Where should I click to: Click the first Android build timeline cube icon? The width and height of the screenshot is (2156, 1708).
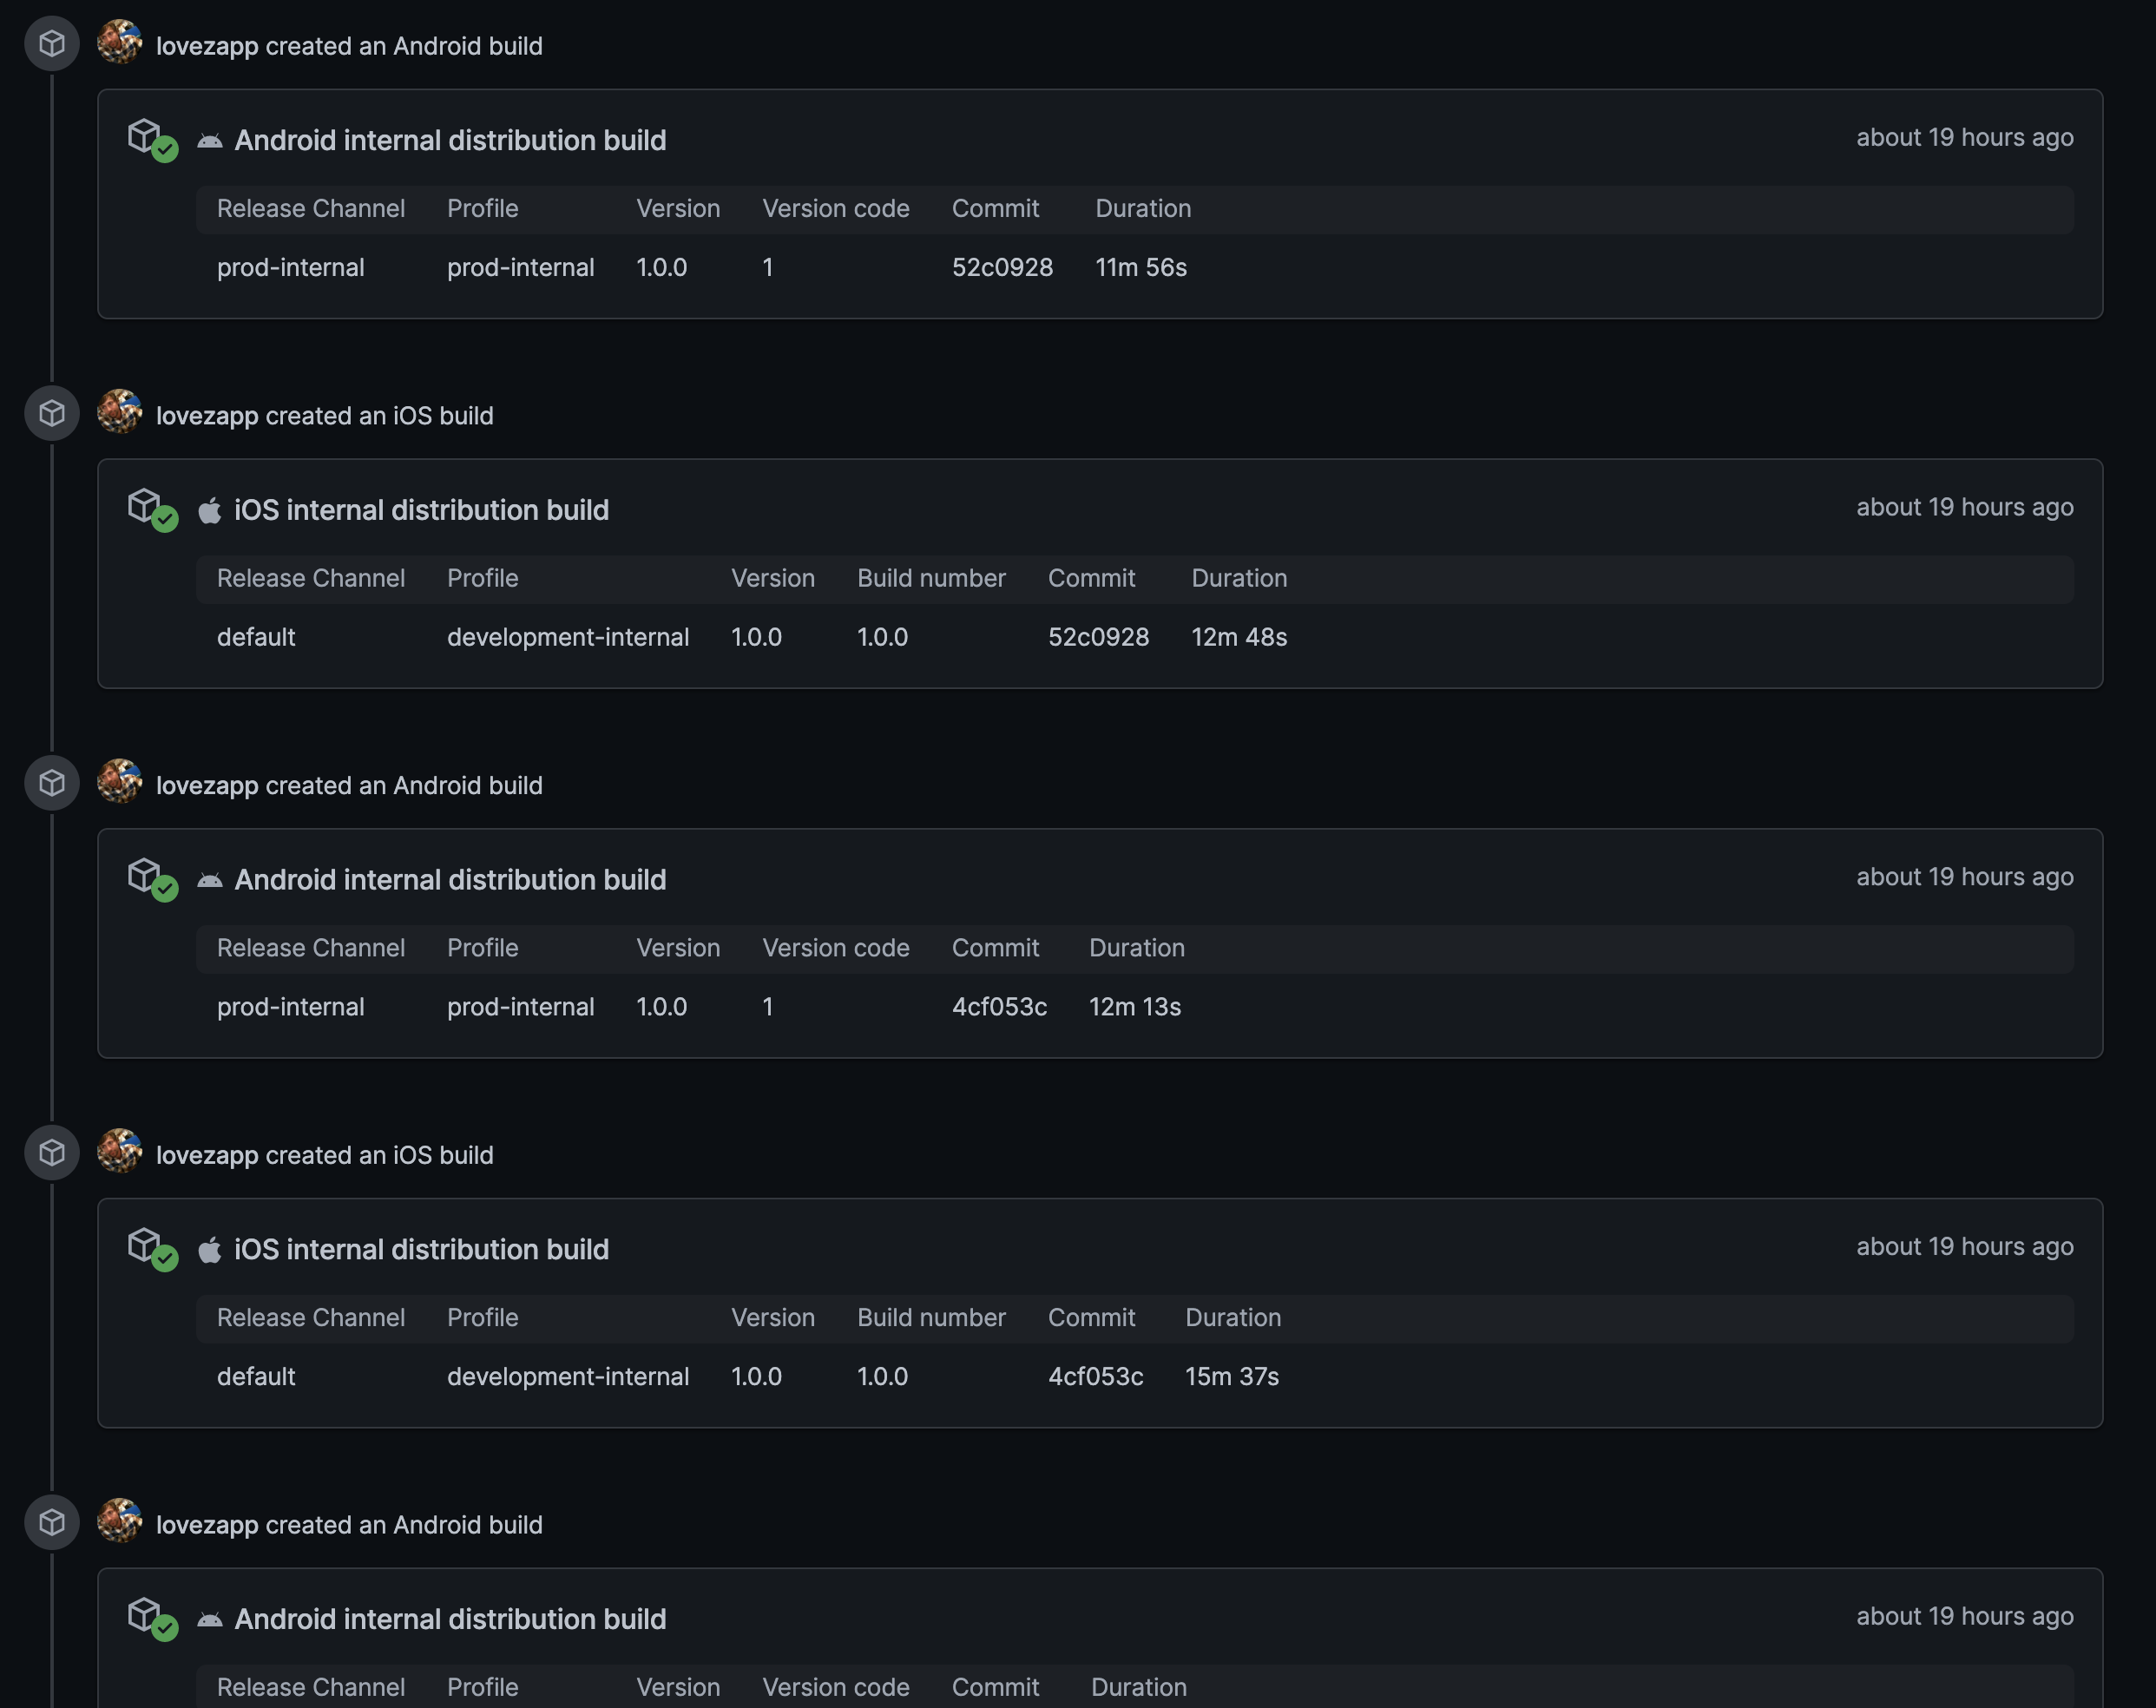tap(52, 44)
